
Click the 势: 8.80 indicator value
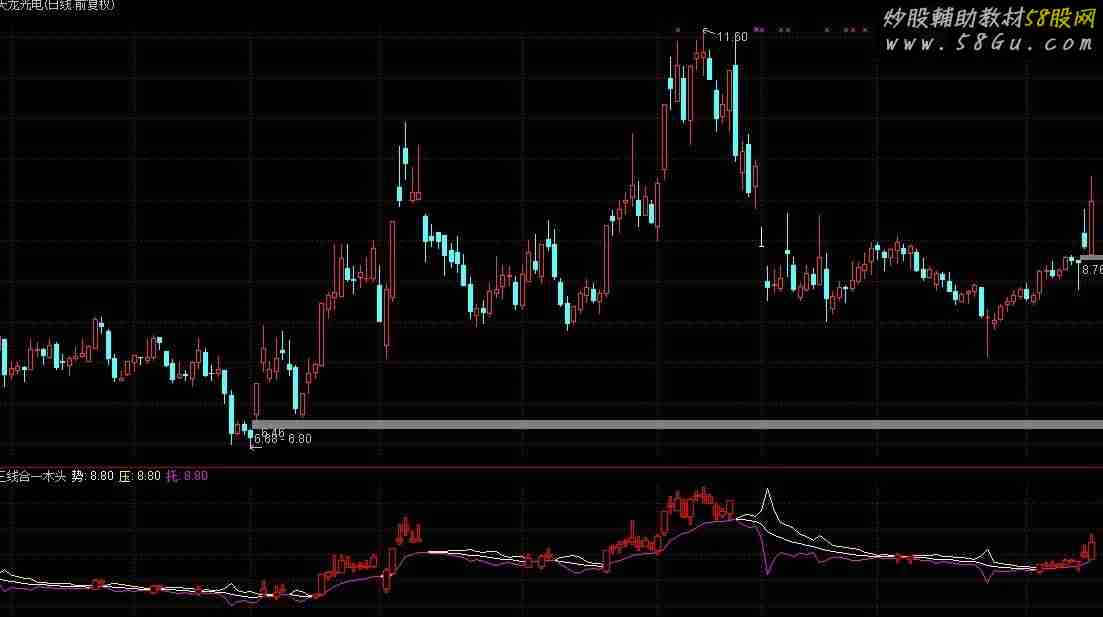point(92,476)
